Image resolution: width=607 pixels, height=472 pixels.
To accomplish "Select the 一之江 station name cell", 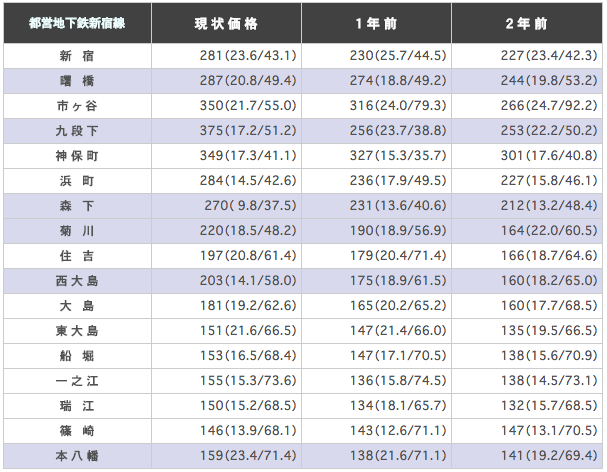I will point(77,381).
